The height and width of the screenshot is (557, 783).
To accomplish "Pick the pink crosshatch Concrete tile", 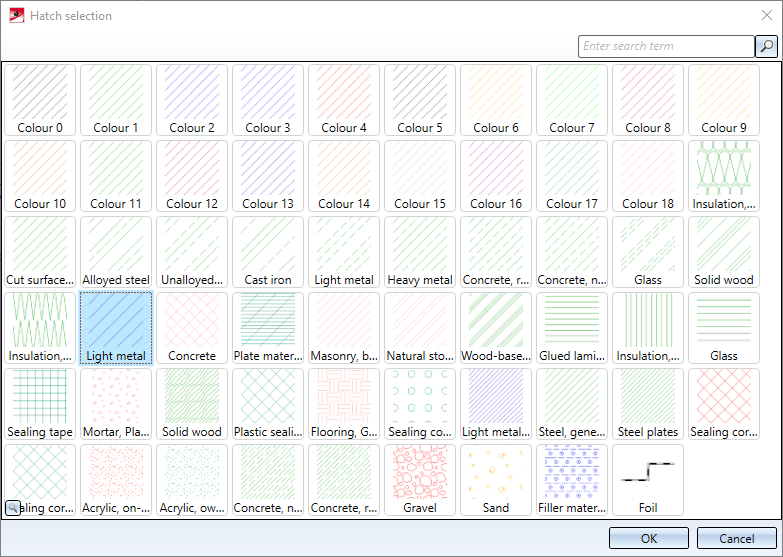I will click(192, 328).
